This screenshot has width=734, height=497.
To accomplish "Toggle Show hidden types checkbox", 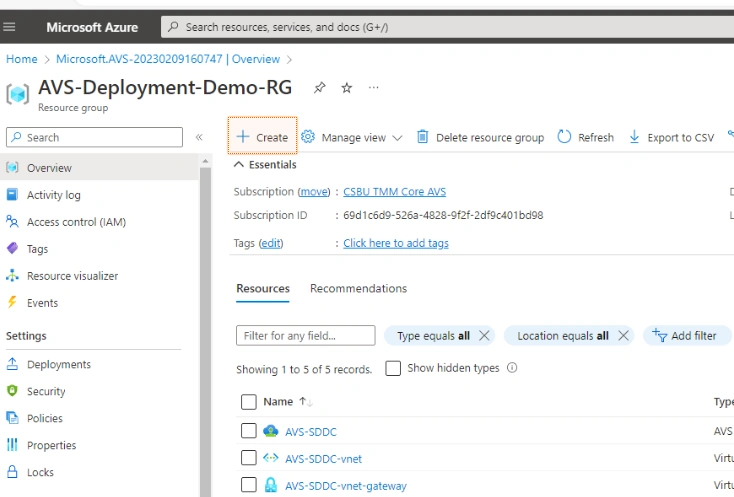I will 393,368.
